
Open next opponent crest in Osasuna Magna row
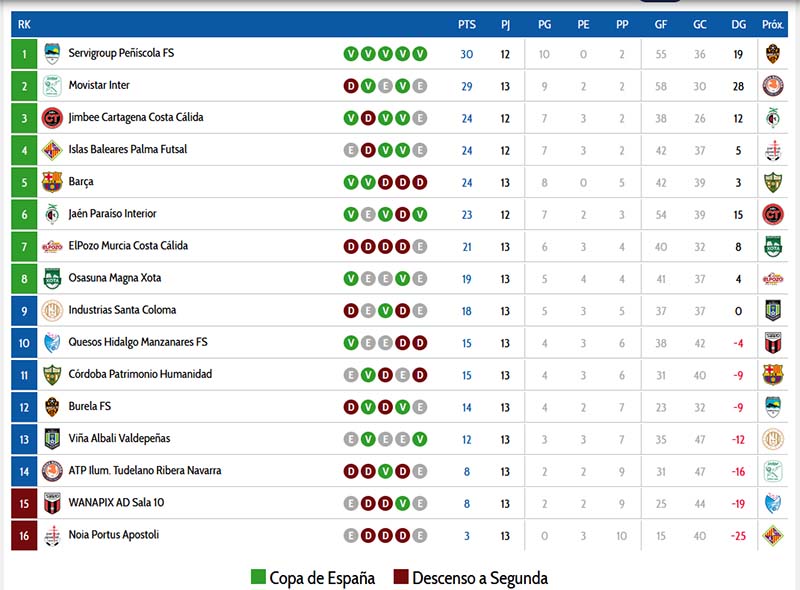pos(773,279)
